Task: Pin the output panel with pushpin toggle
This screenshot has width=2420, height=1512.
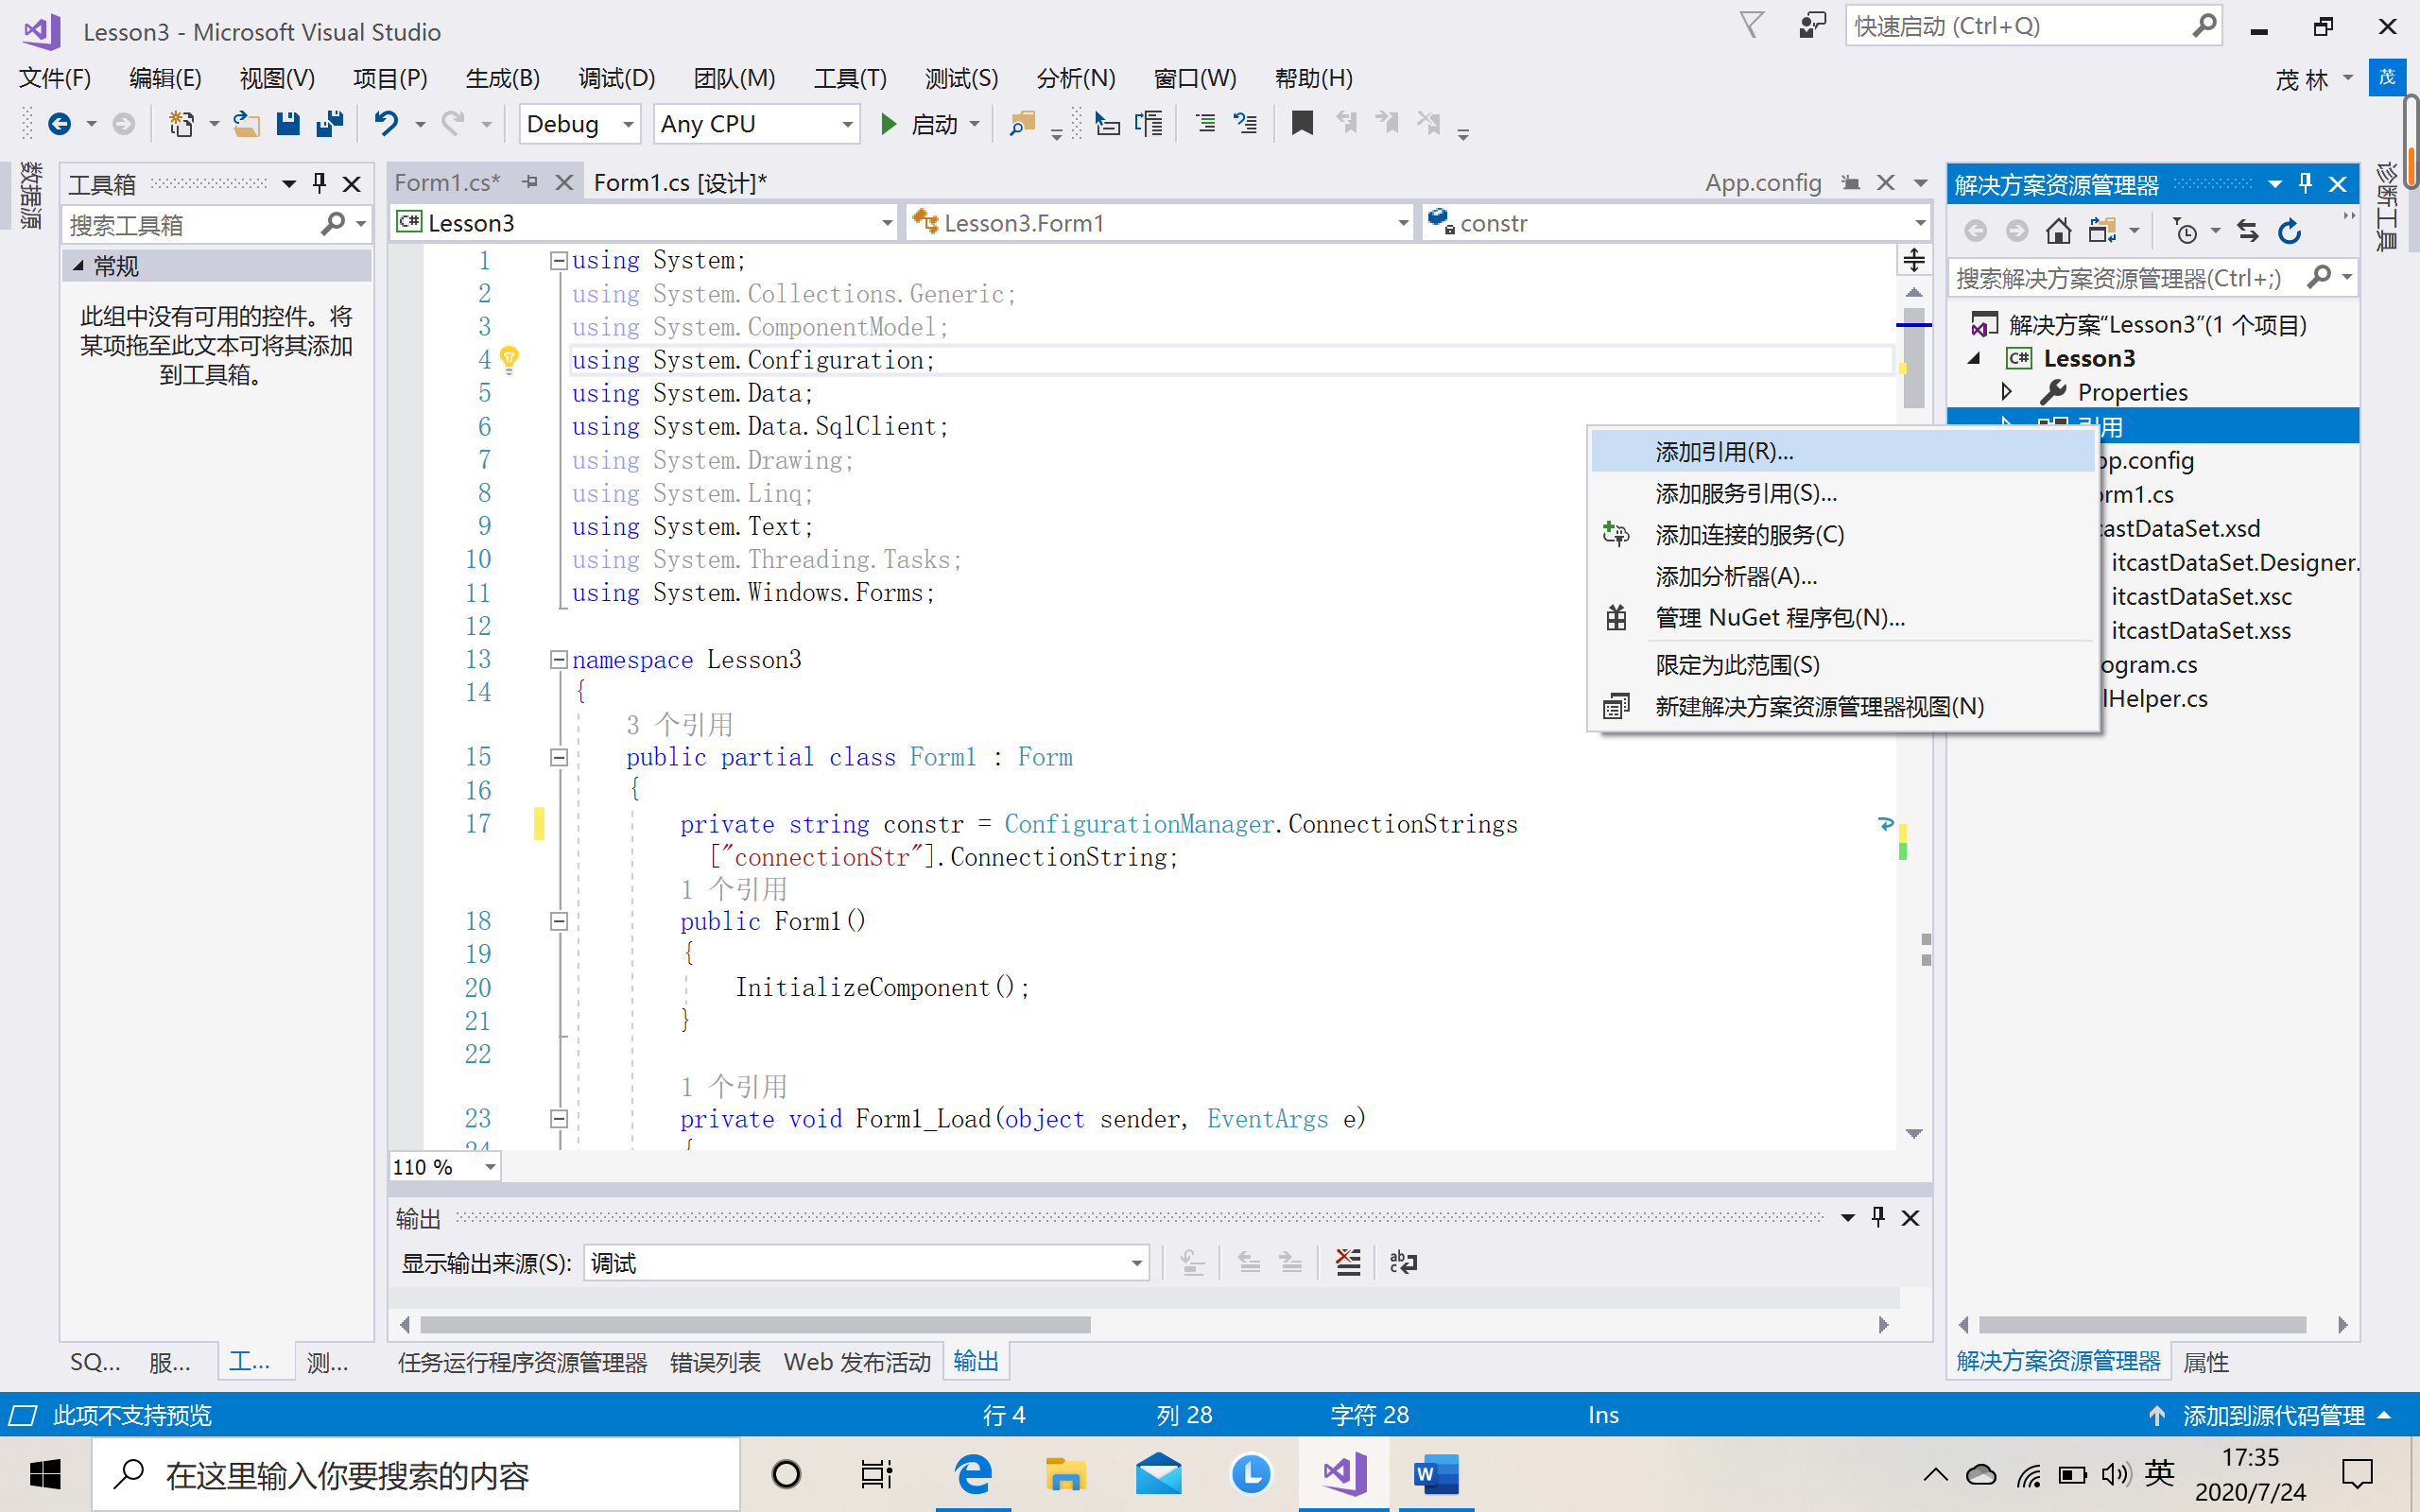Action: tap(1877, 1217)
